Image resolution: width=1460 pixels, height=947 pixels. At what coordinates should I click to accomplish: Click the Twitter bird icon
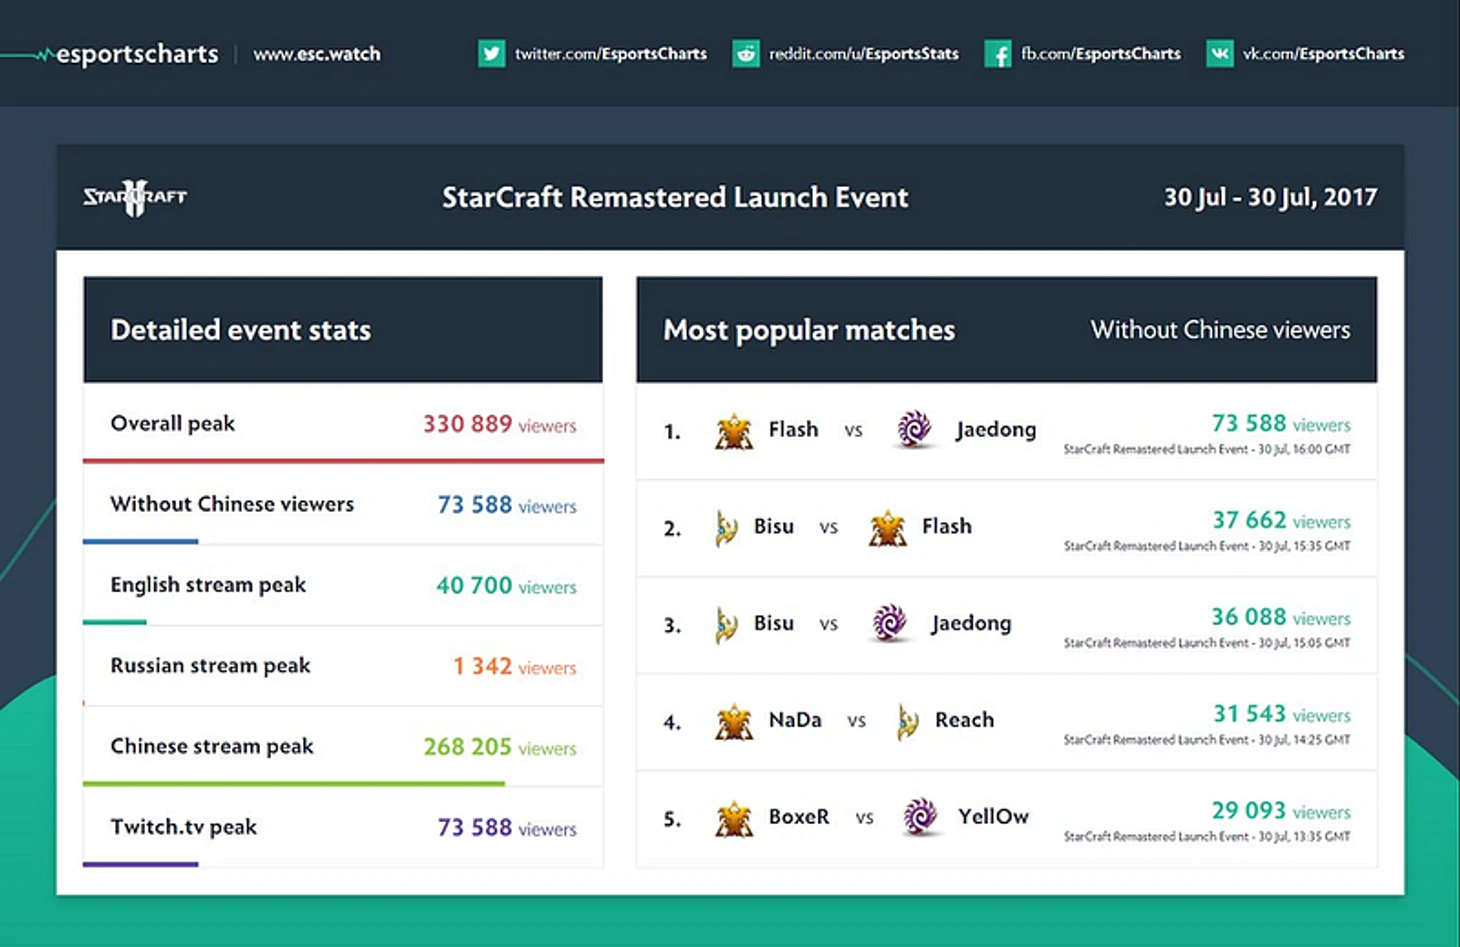tap(491, 53)
